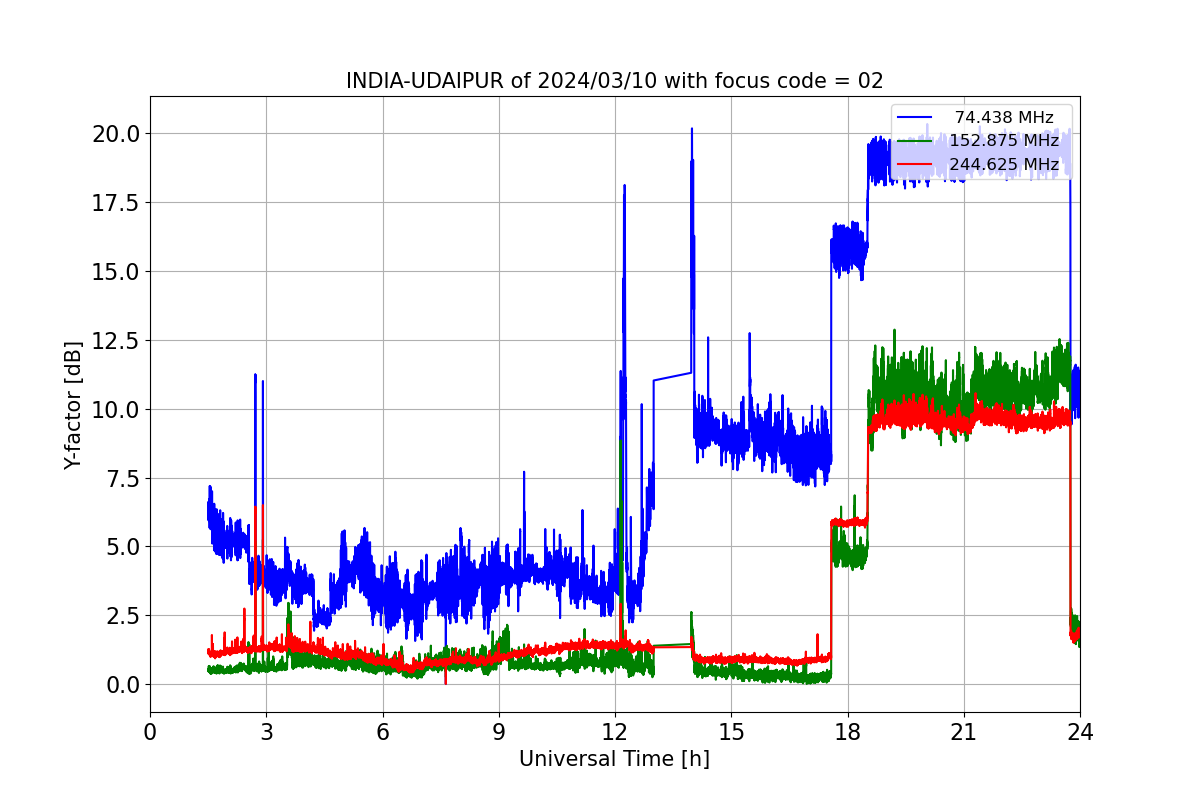This screenshot has width=1200, height=800.
Task: Click the x-axis tick label 0
Action: [x=150, y=731]
